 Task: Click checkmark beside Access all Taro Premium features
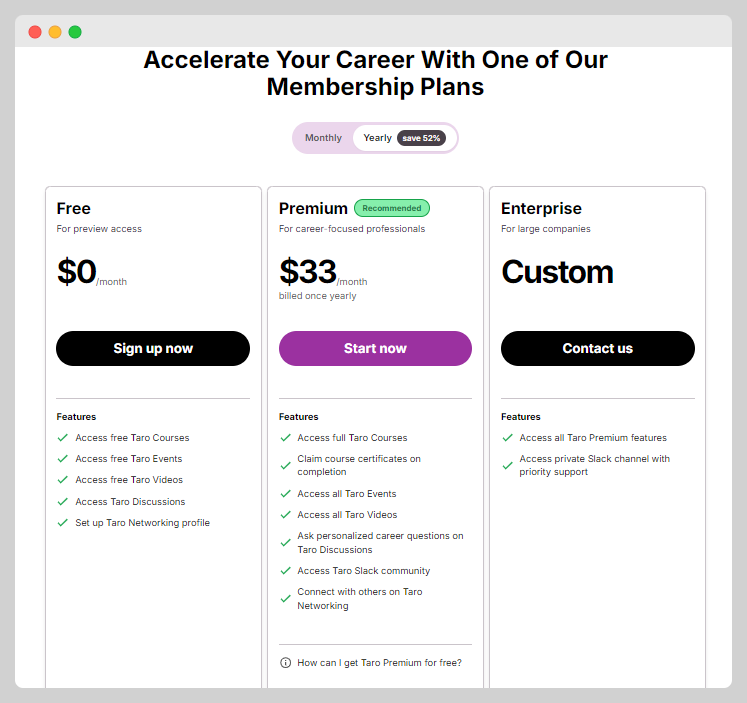tap(508, 438)
